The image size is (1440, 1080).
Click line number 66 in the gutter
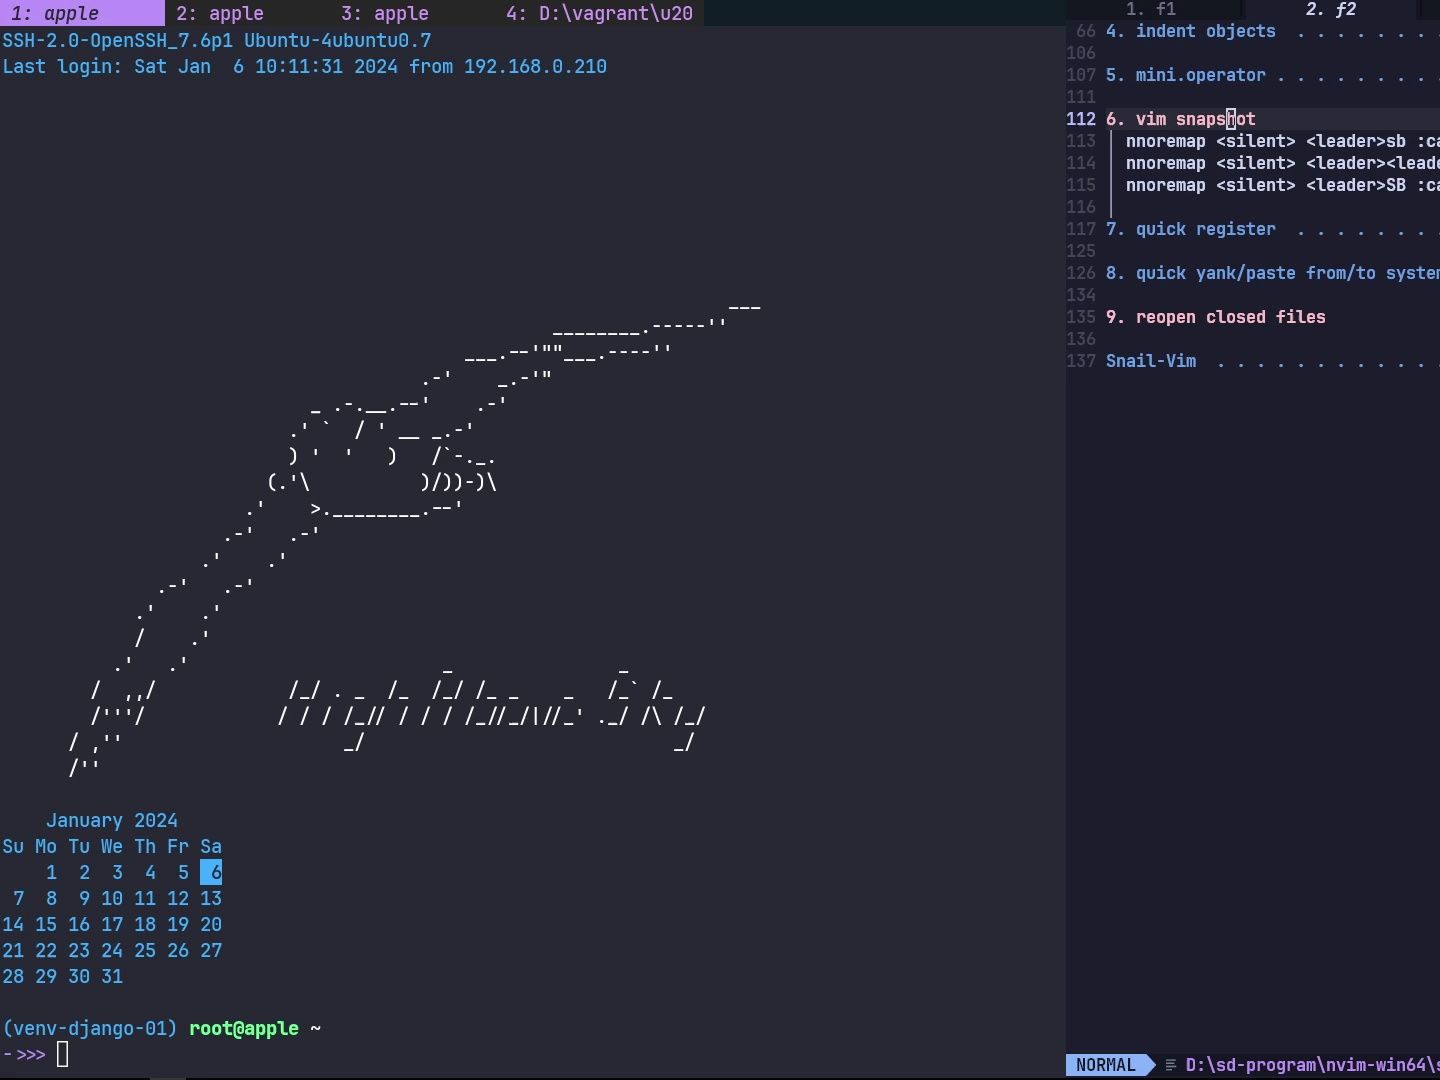[1086, 31]
